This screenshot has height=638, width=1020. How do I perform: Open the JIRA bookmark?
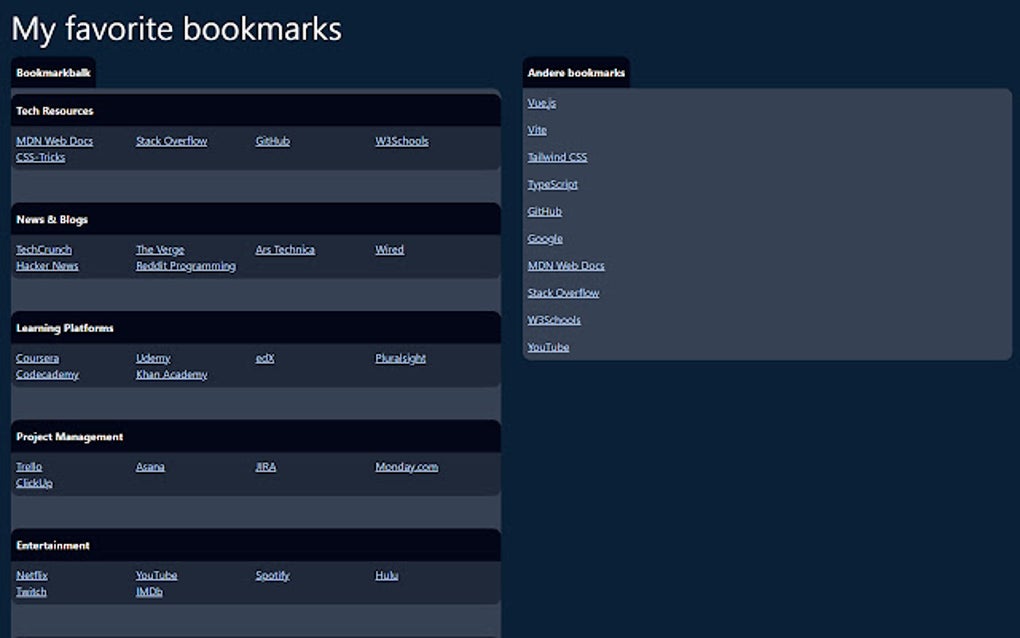(x=265, y=467)
